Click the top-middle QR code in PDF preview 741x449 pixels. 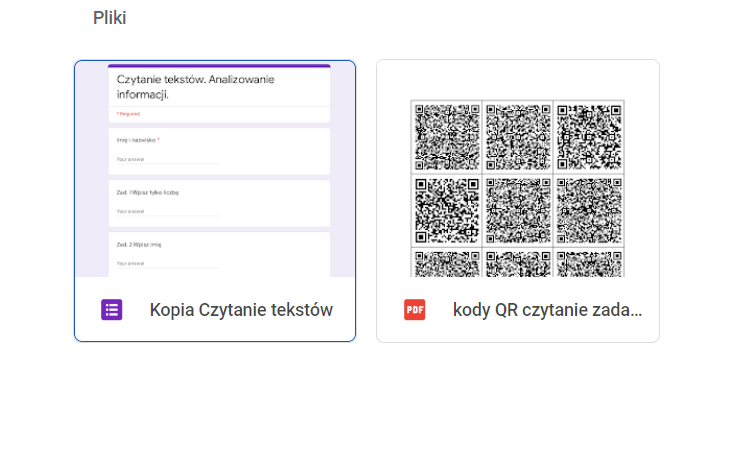517,136
